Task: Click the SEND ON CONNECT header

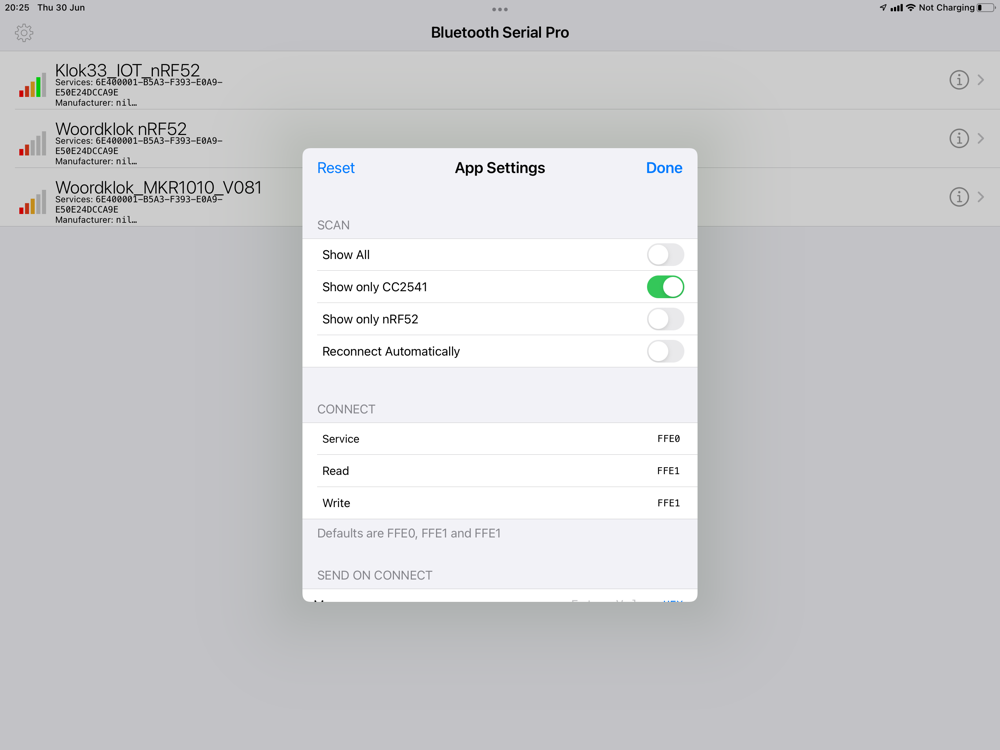Action: click(x=374, y=575)
